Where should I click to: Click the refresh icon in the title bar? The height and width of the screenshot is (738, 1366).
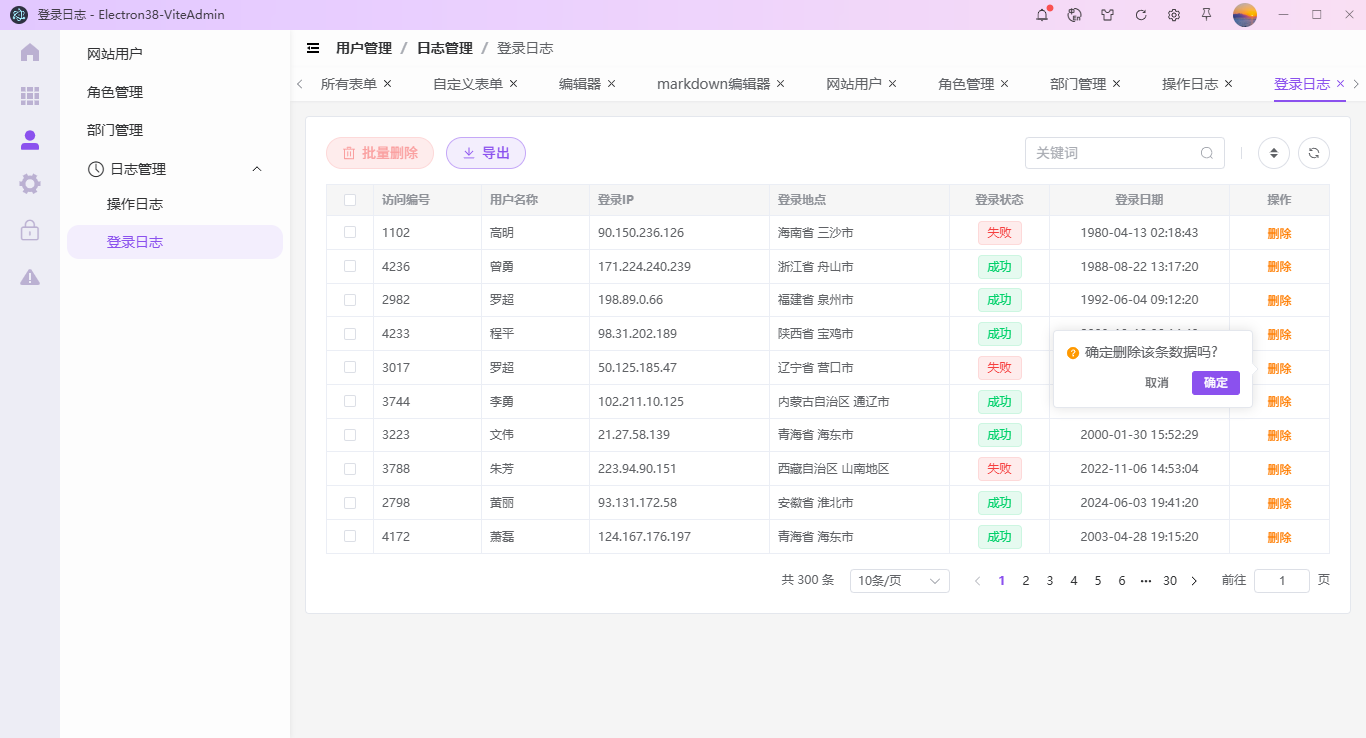coord(1140,15)
